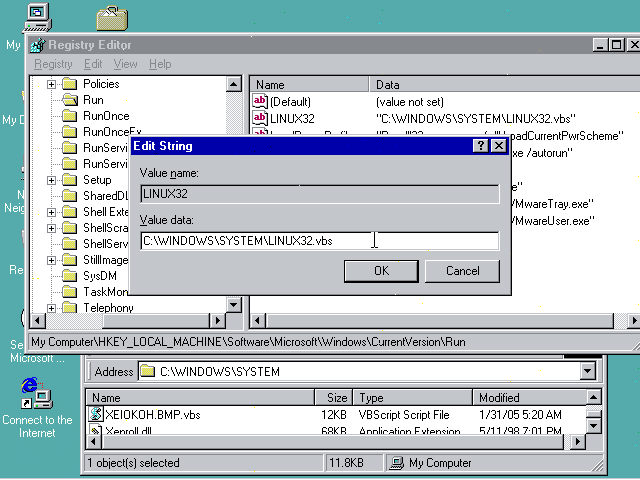
Task: Sort the Explorer window by Modified column
Action: [x=529, y=398]
